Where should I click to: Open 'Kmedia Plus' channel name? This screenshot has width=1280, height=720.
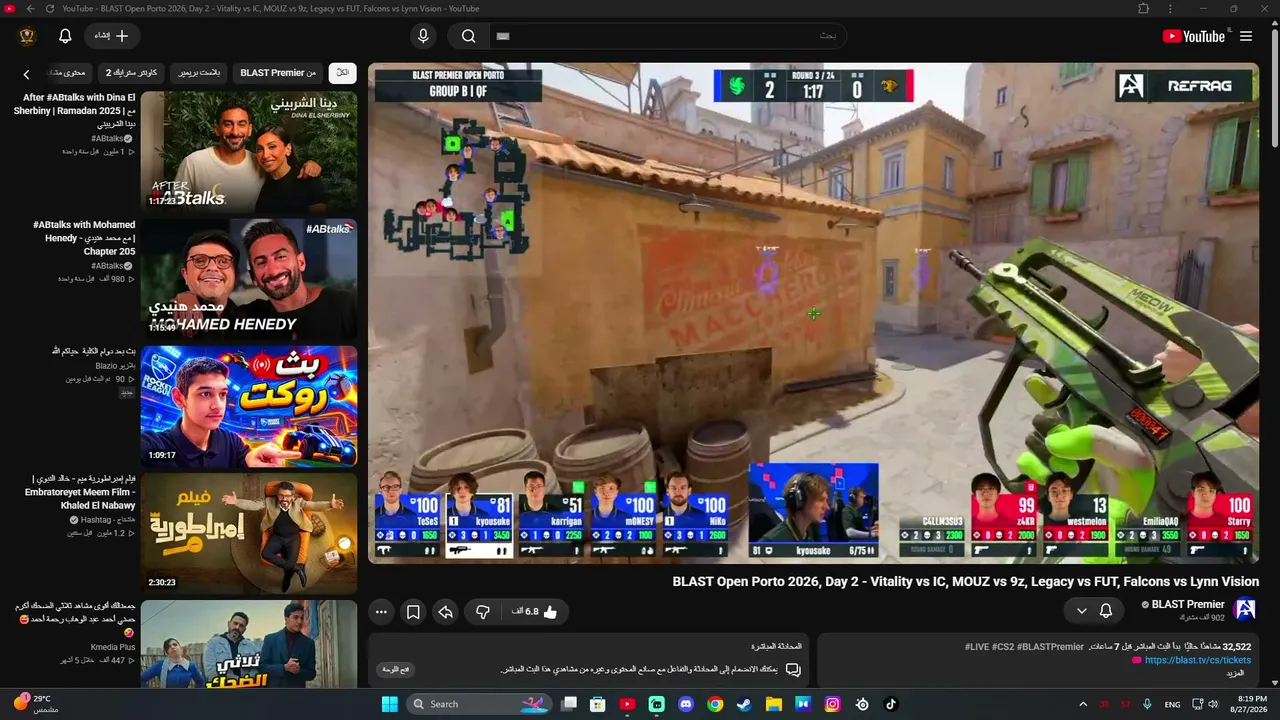point(113,647)
